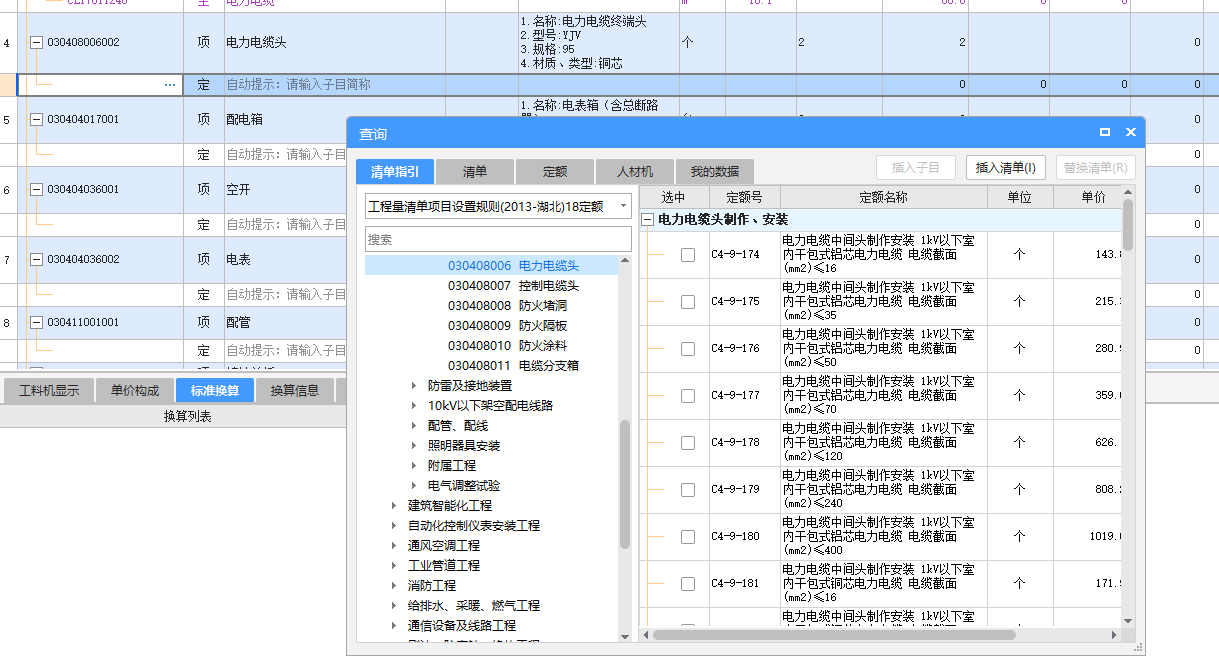The height and width of the screenshot is (667, 1219).
Task: Click the 单价 column header
Action: pos(1088,197)
